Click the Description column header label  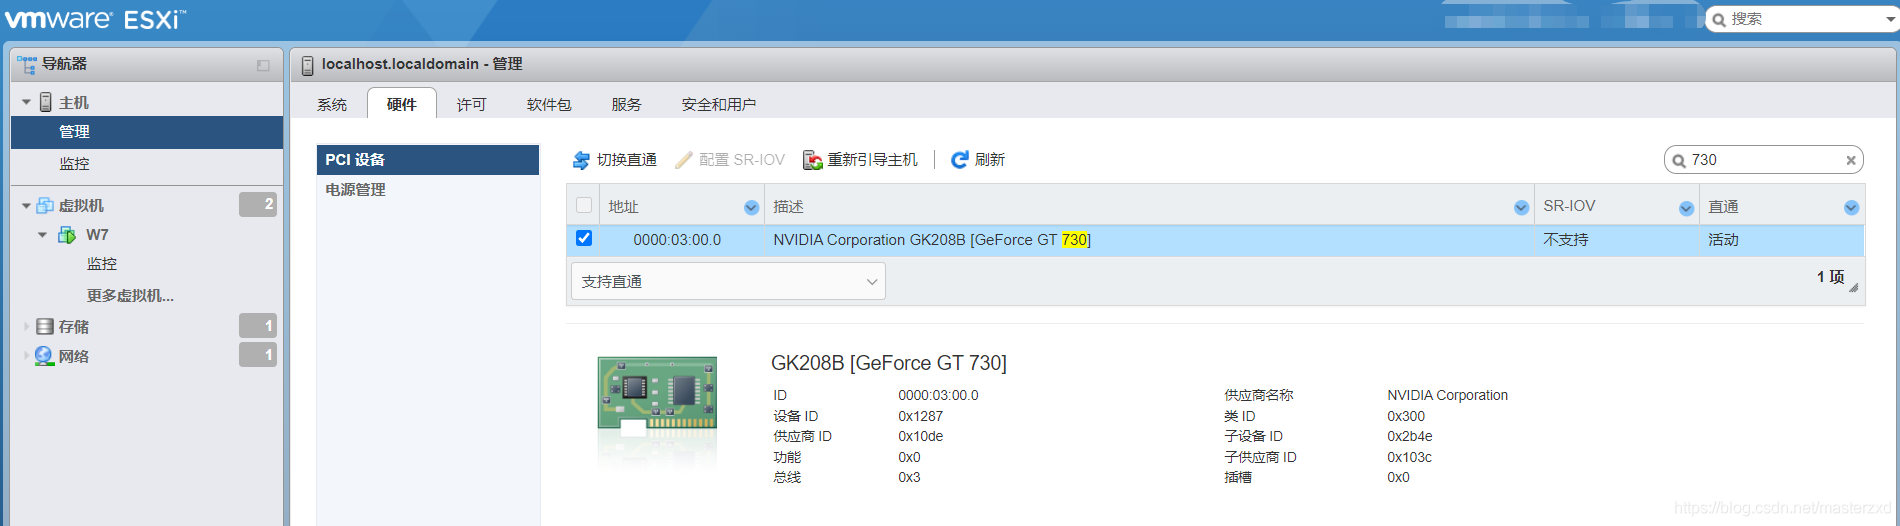tap(788, 207)
